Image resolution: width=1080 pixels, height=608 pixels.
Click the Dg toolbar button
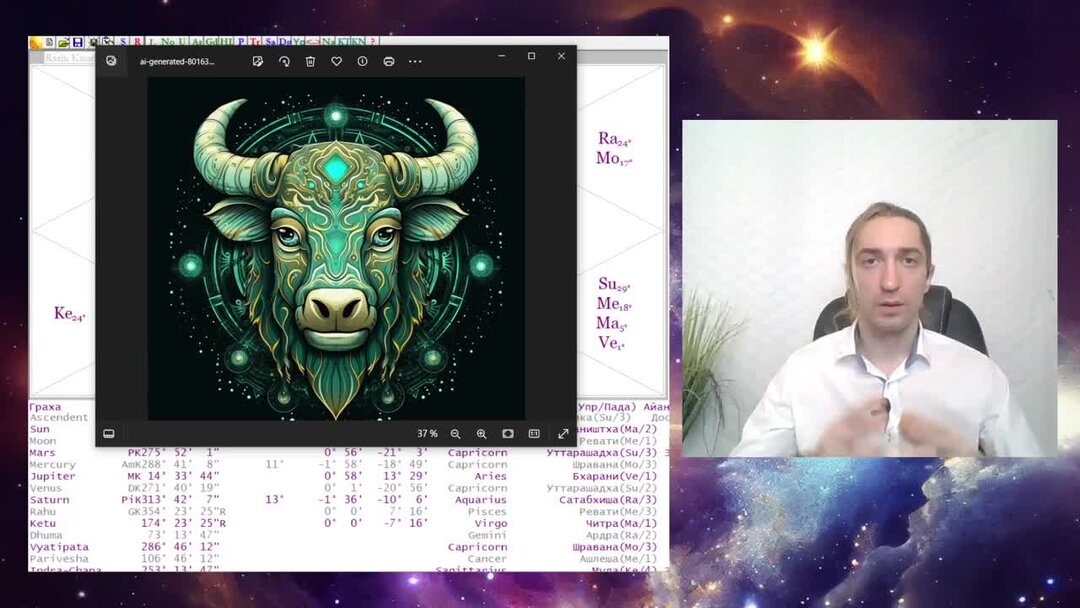coord(284,42)
